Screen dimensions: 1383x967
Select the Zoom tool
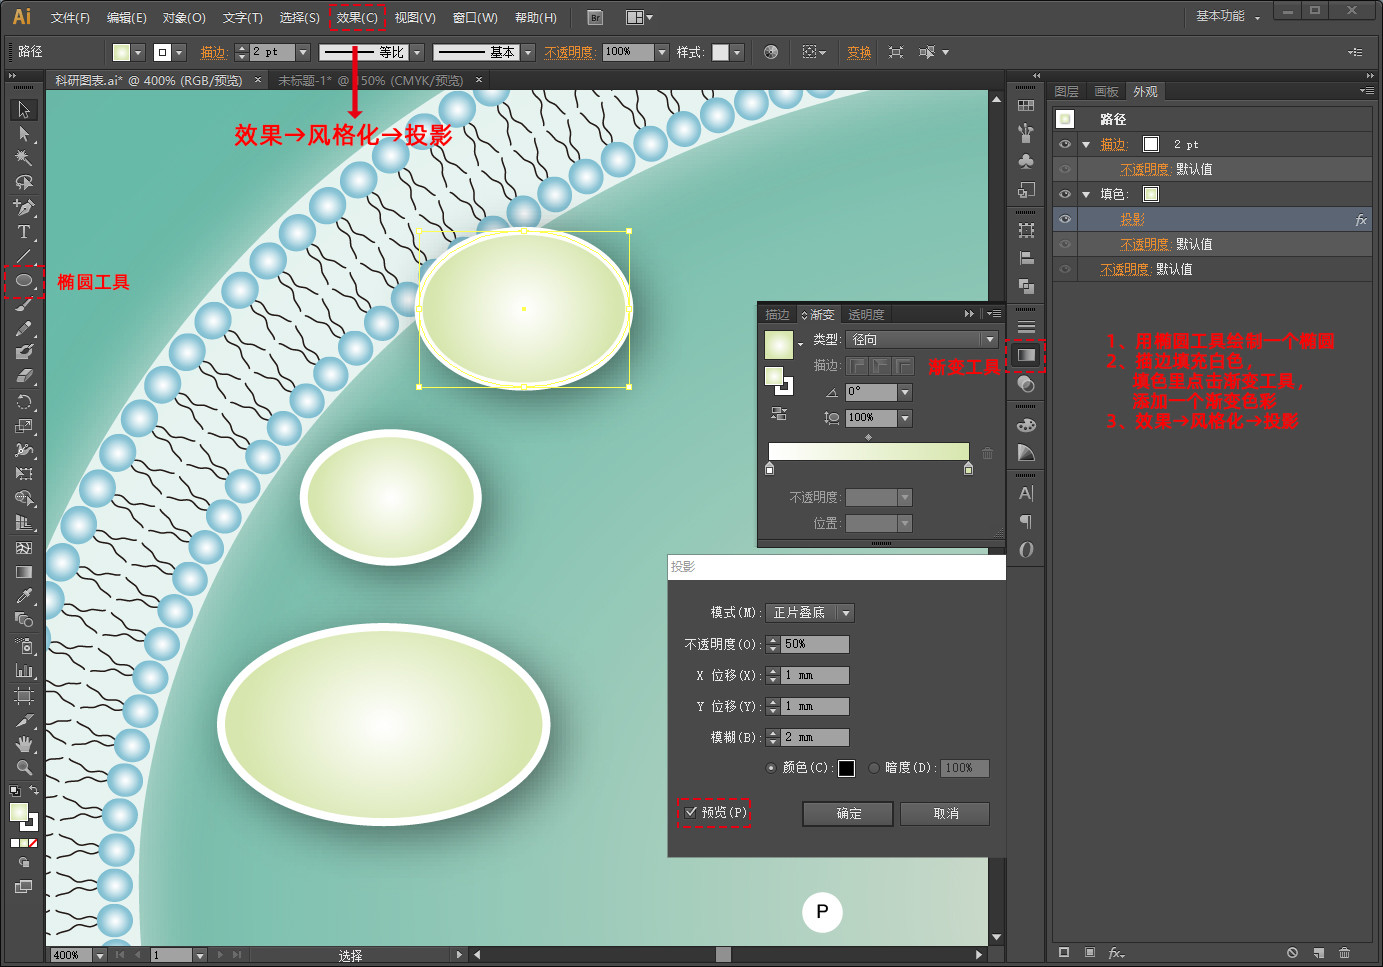tap(24, 768)
